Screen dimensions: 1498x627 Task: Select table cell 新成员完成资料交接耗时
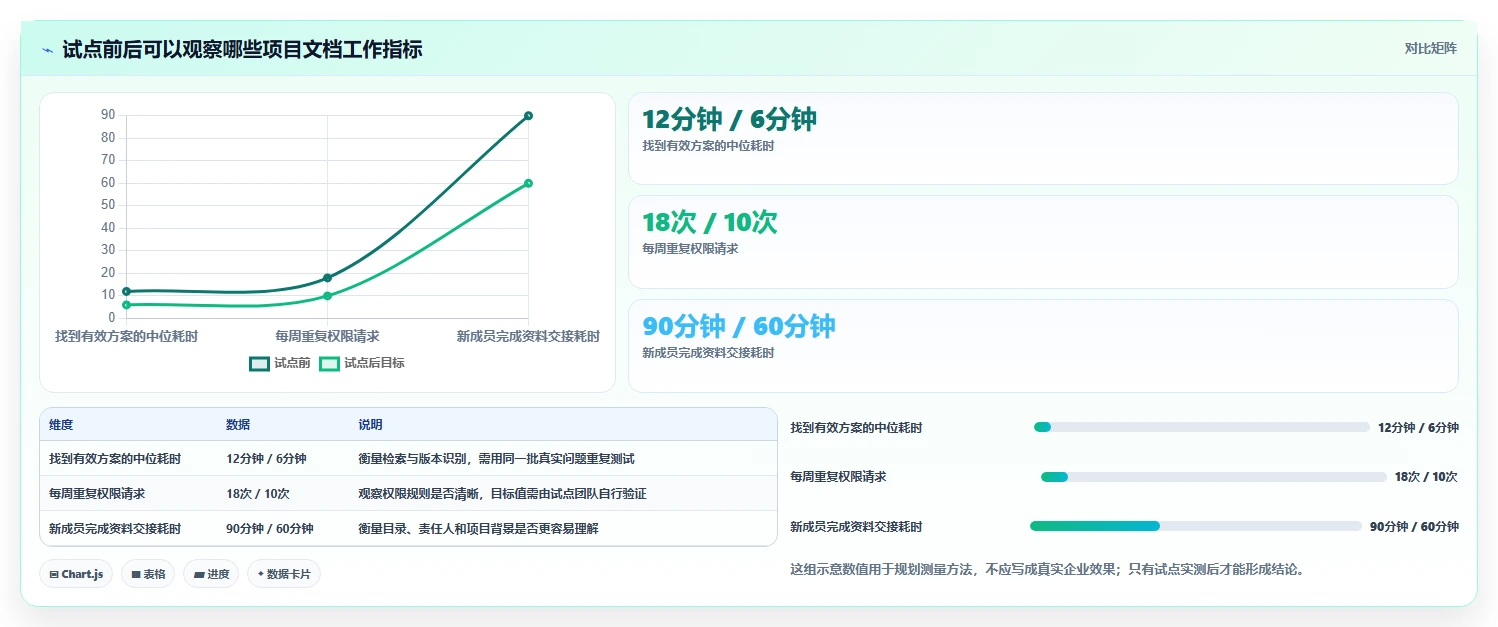115,529
